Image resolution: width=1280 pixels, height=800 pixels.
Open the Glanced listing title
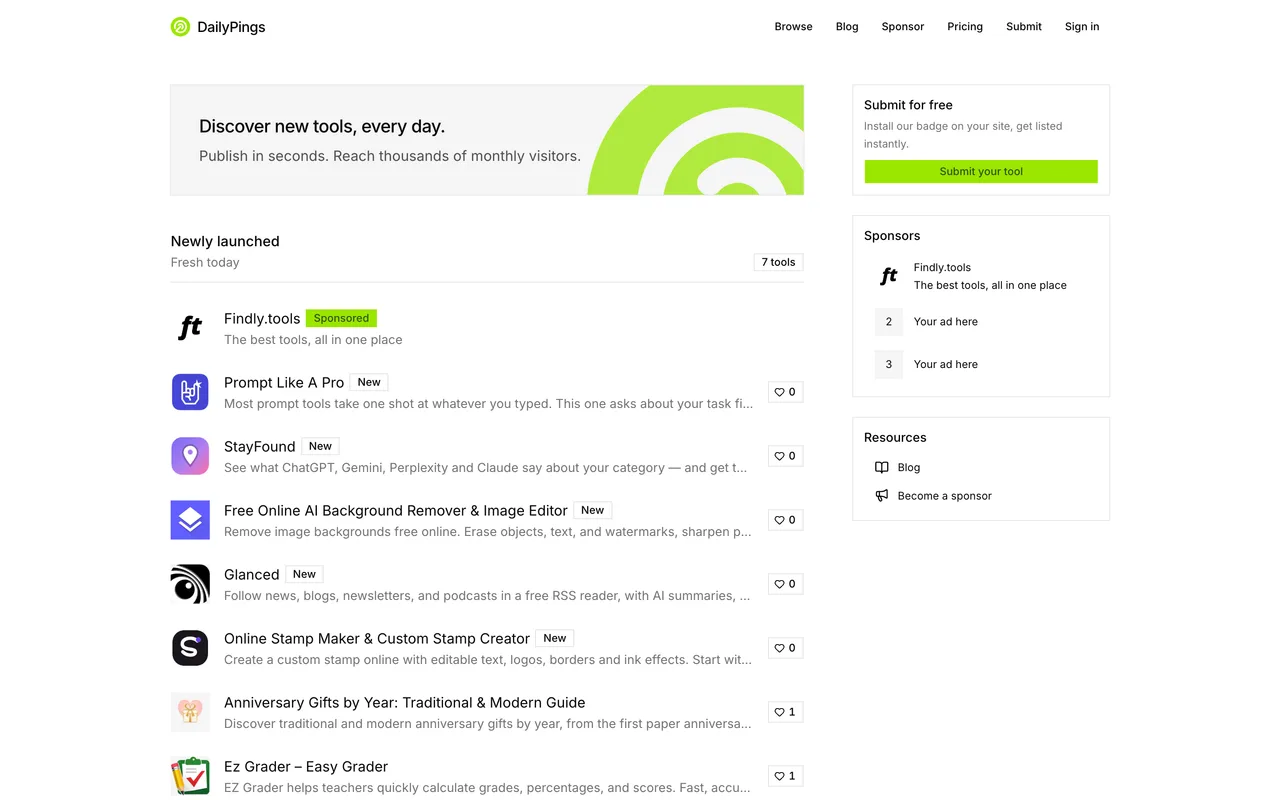[252, 574]
